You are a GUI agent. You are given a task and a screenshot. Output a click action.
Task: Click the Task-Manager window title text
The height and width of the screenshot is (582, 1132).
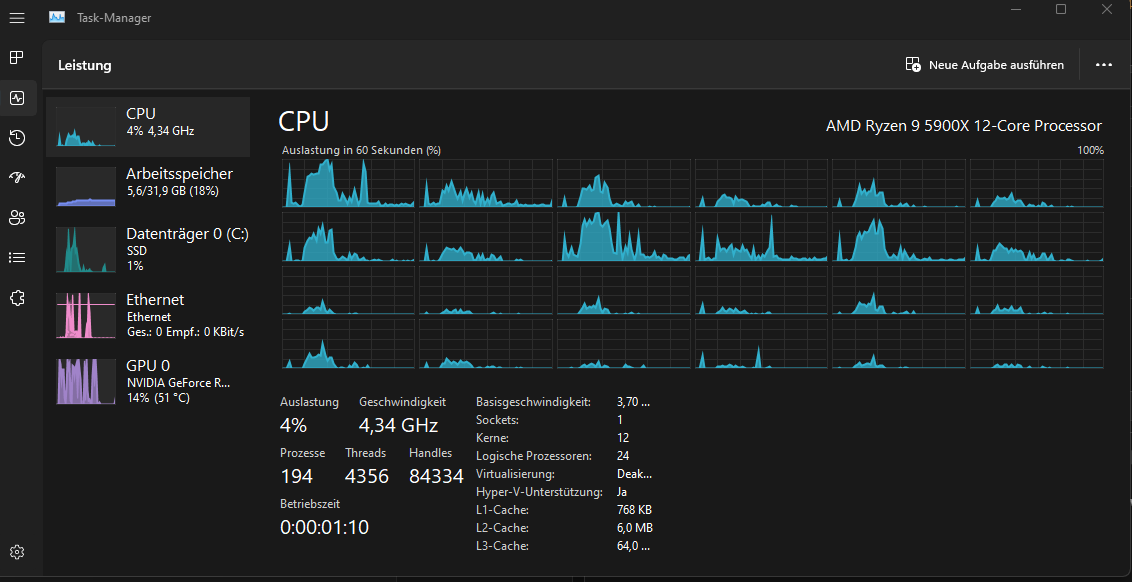coord(114,18)
